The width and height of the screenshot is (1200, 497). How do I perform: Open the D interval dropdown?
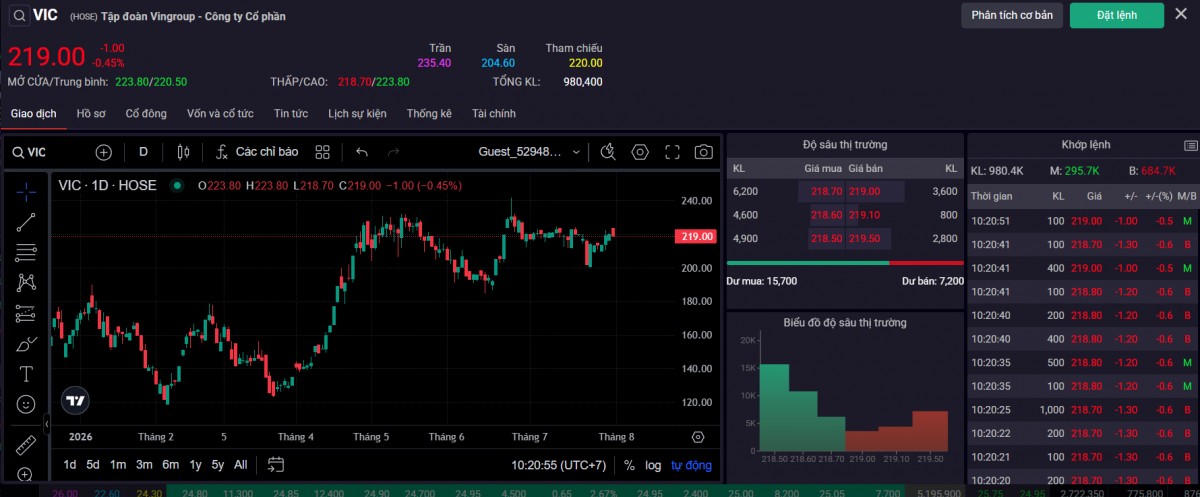143,152
